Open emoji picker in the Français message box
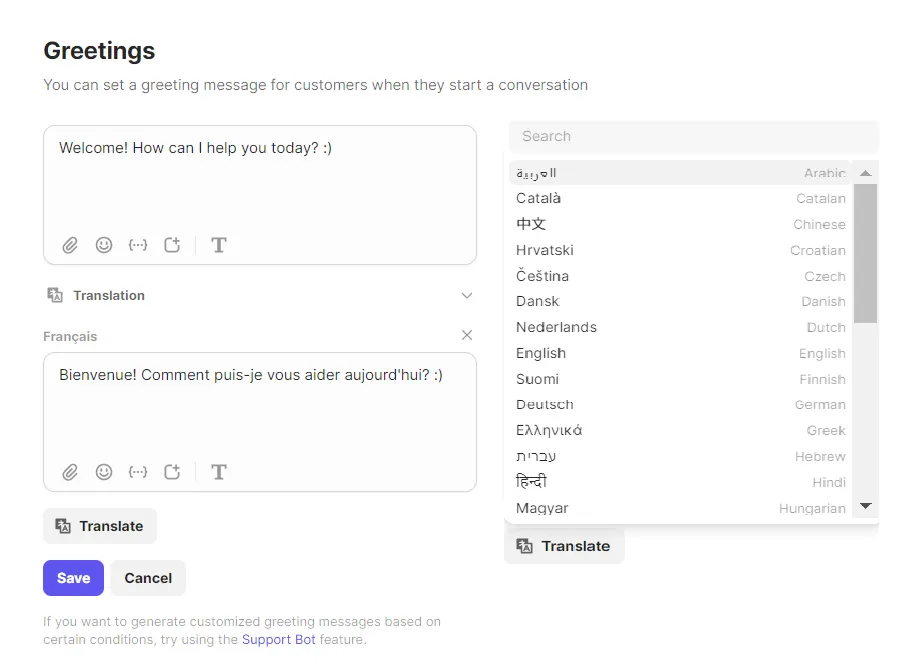 point(104,472)
